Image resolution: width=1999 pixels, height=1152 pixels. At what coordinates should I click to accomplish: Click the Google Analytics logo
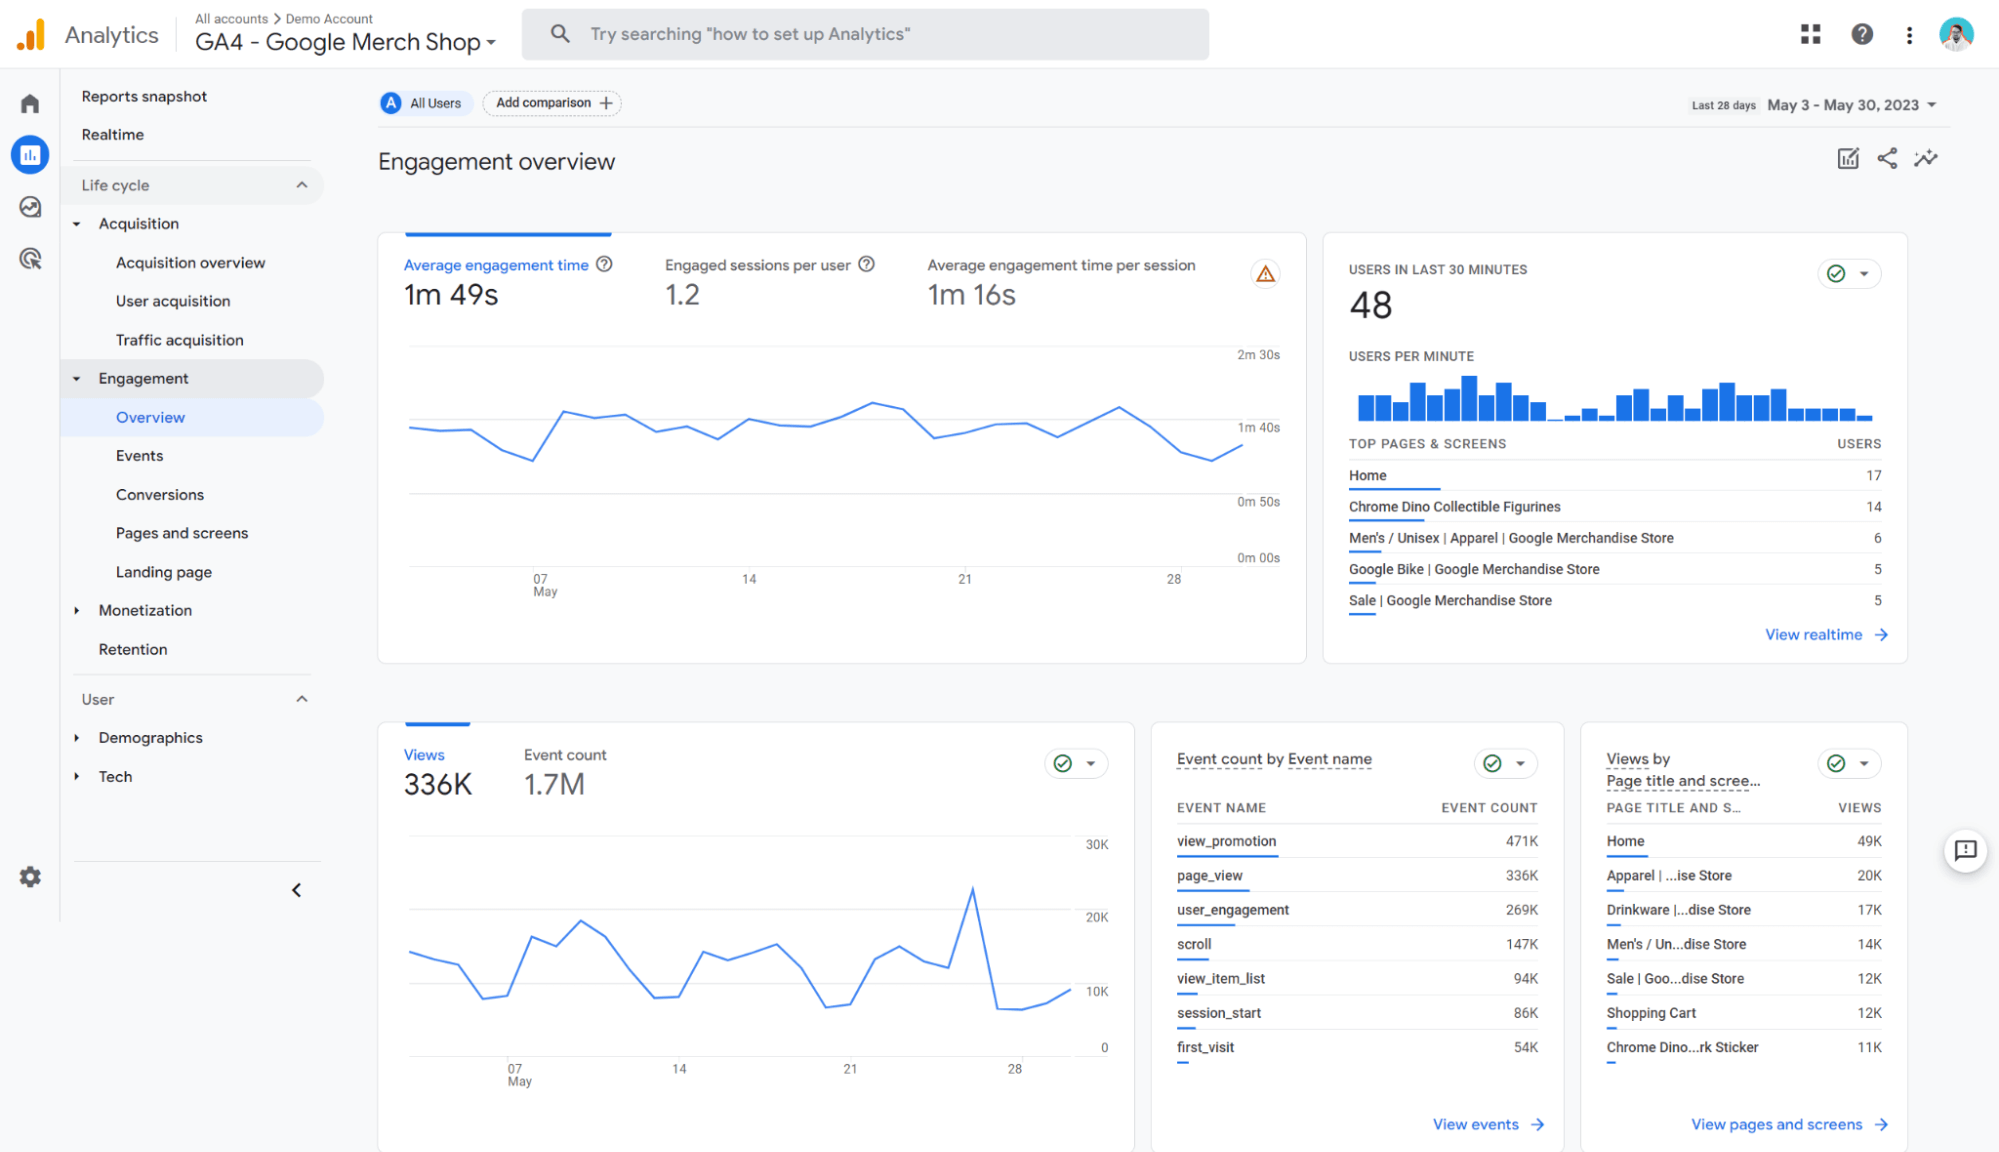pyautogui.click(x=31, y=33)
